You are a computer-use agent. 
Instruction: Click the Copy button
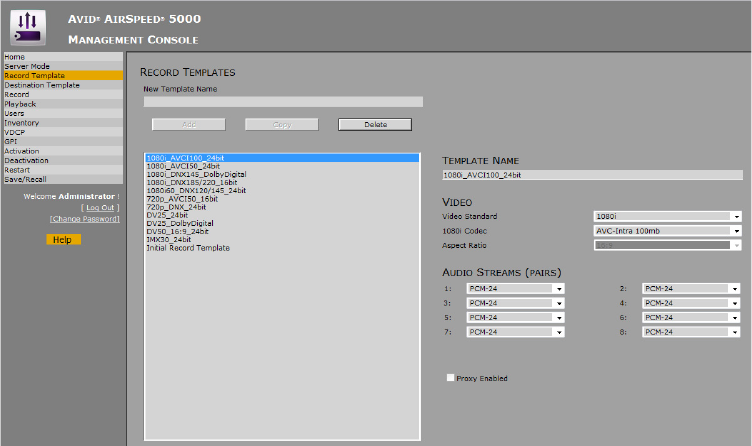tap(282, 125)
